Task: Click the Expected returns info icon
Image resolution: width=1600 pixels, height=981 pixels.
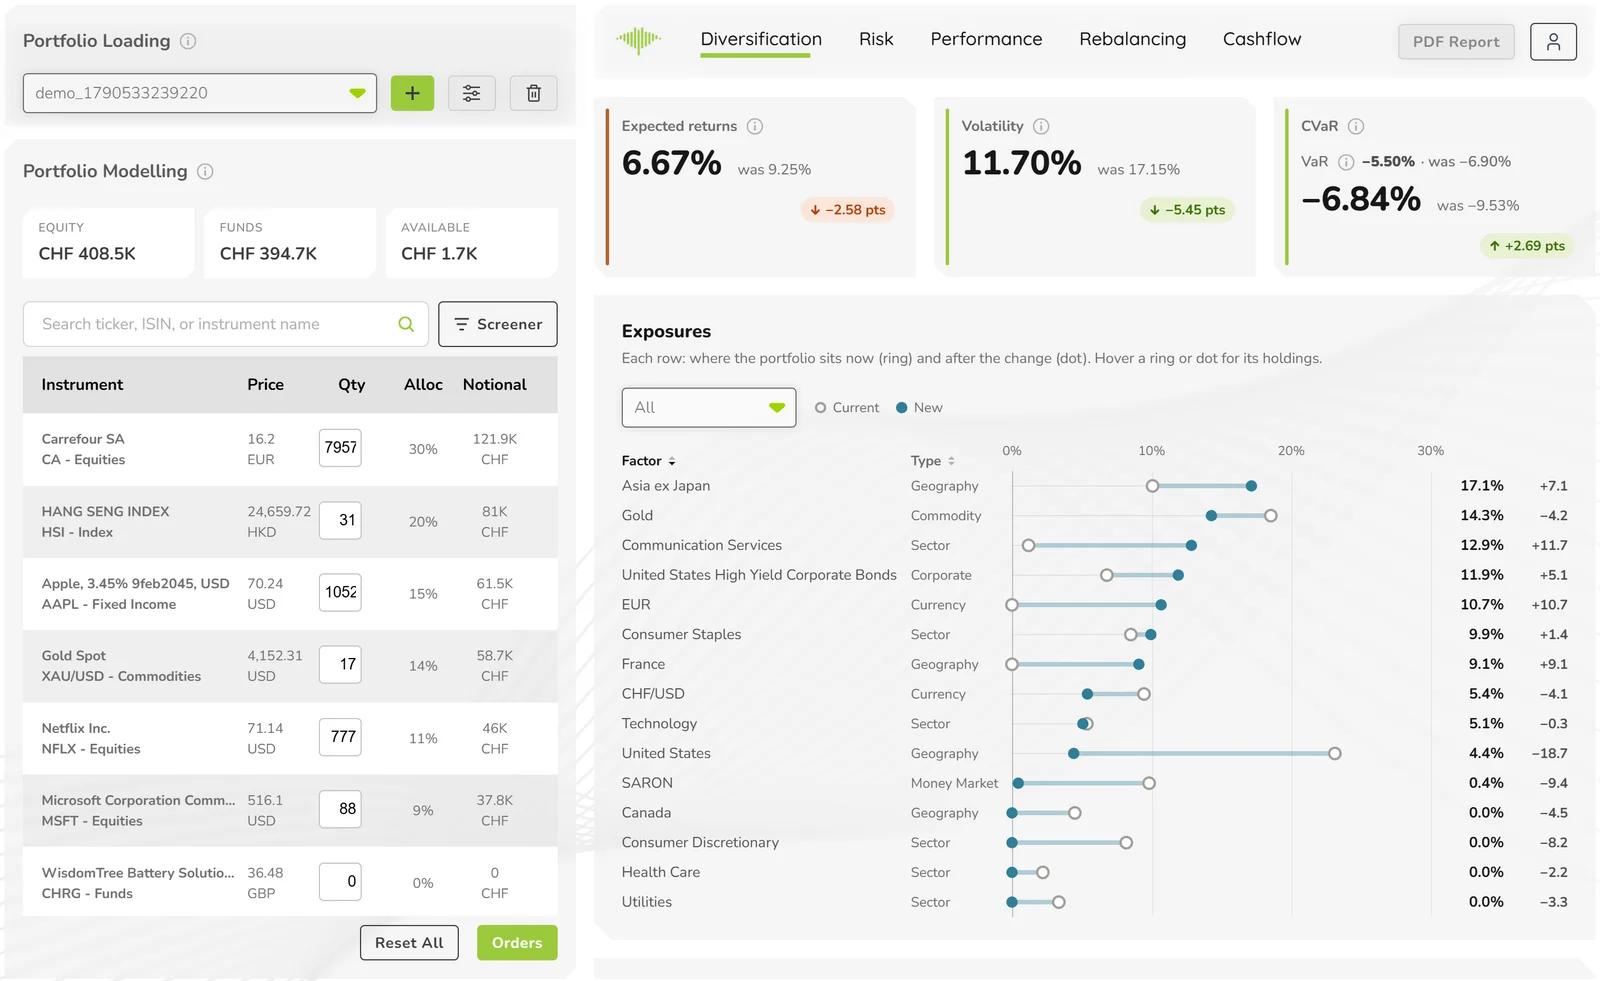Action: pyautogui.click(x=755, y=126)
